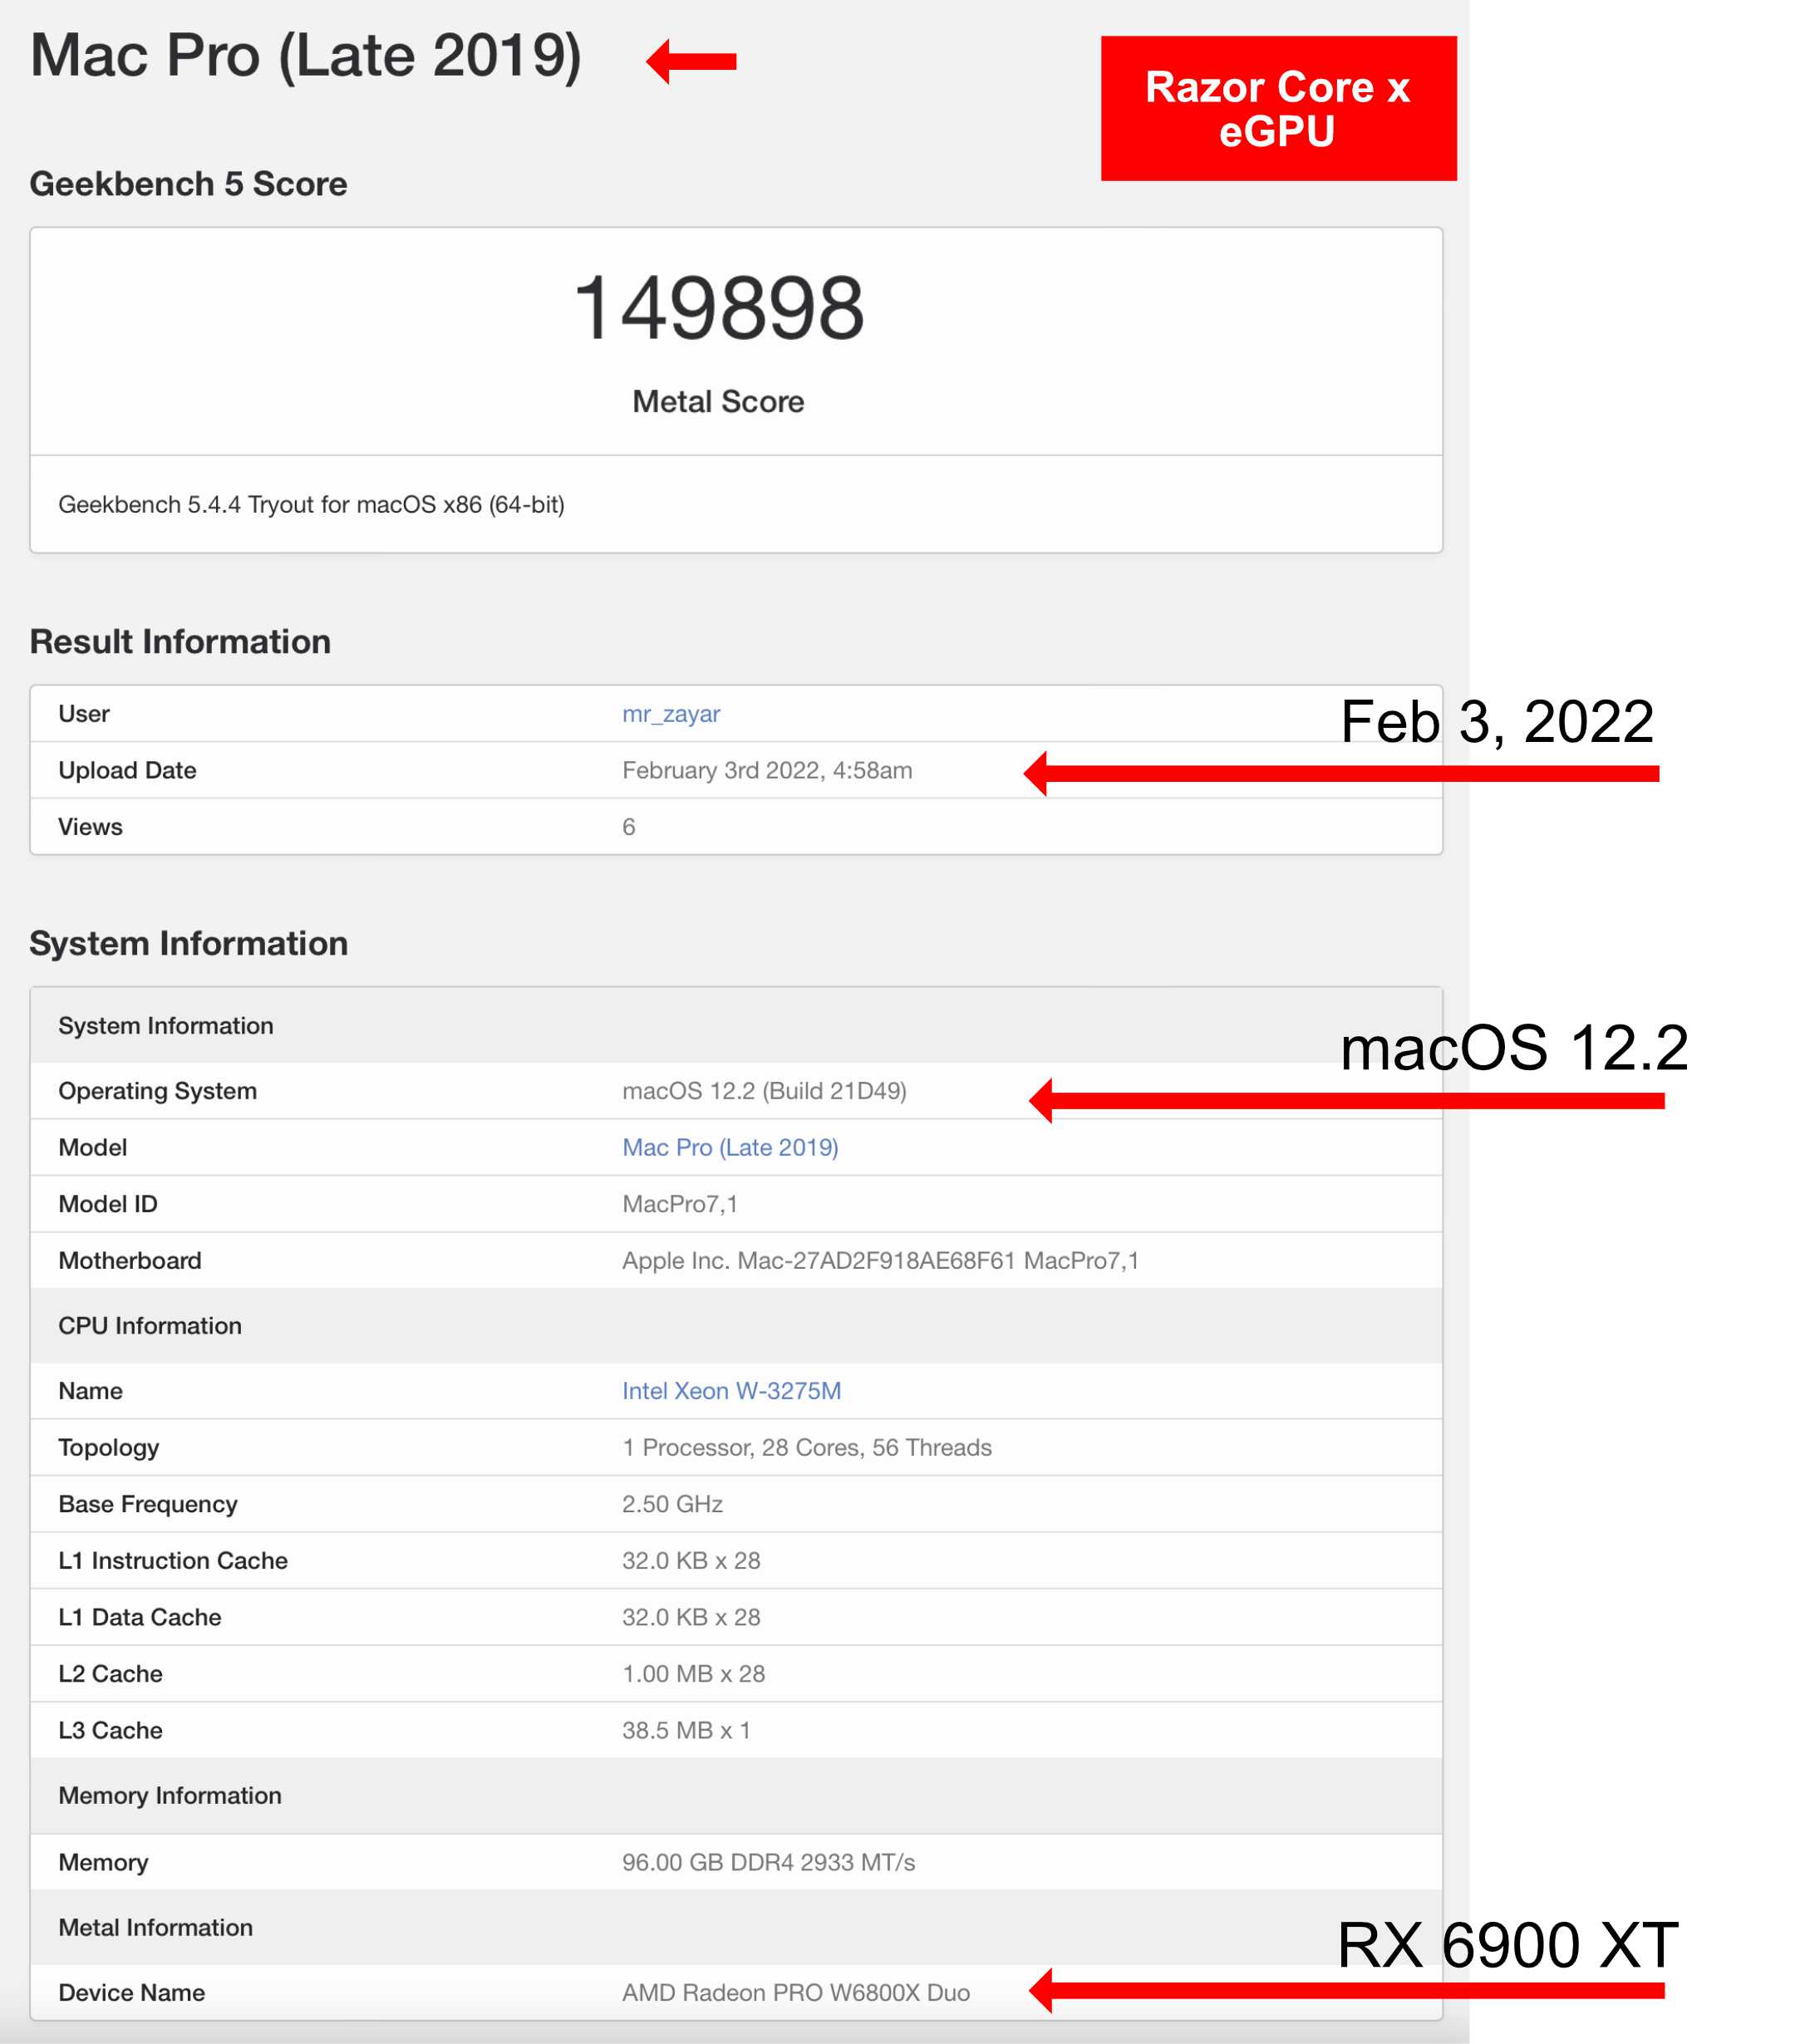The image size is (1795, 2044).
Task: Open the Mac Pro (Late 2019) model link
Action: 729,1147
